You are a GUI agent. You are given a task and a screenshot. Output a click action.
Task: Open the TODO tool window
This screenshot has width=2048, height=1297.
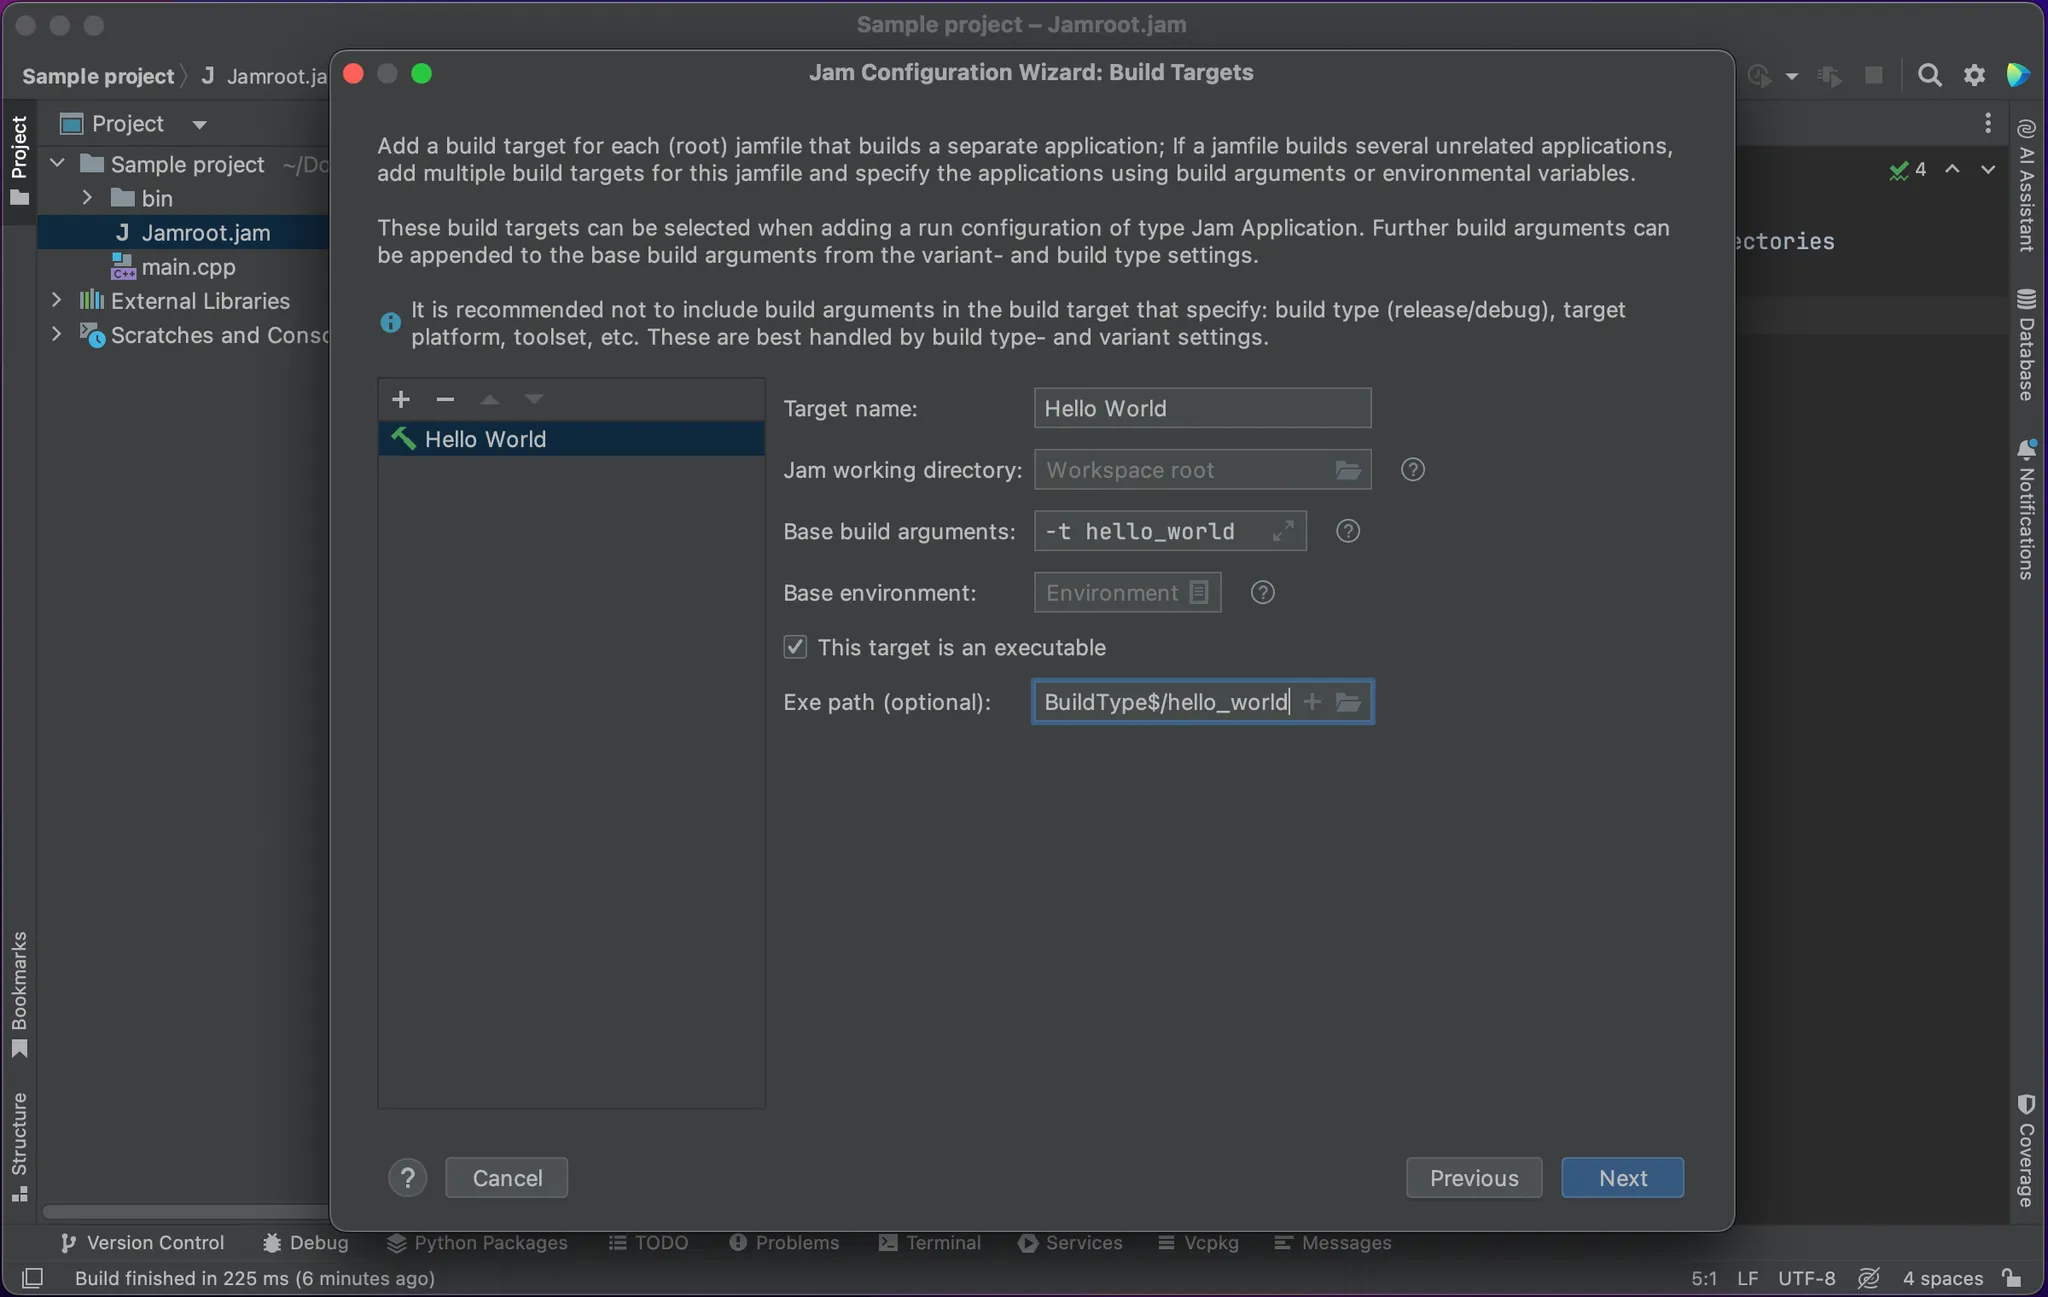tap(648, 1242)
